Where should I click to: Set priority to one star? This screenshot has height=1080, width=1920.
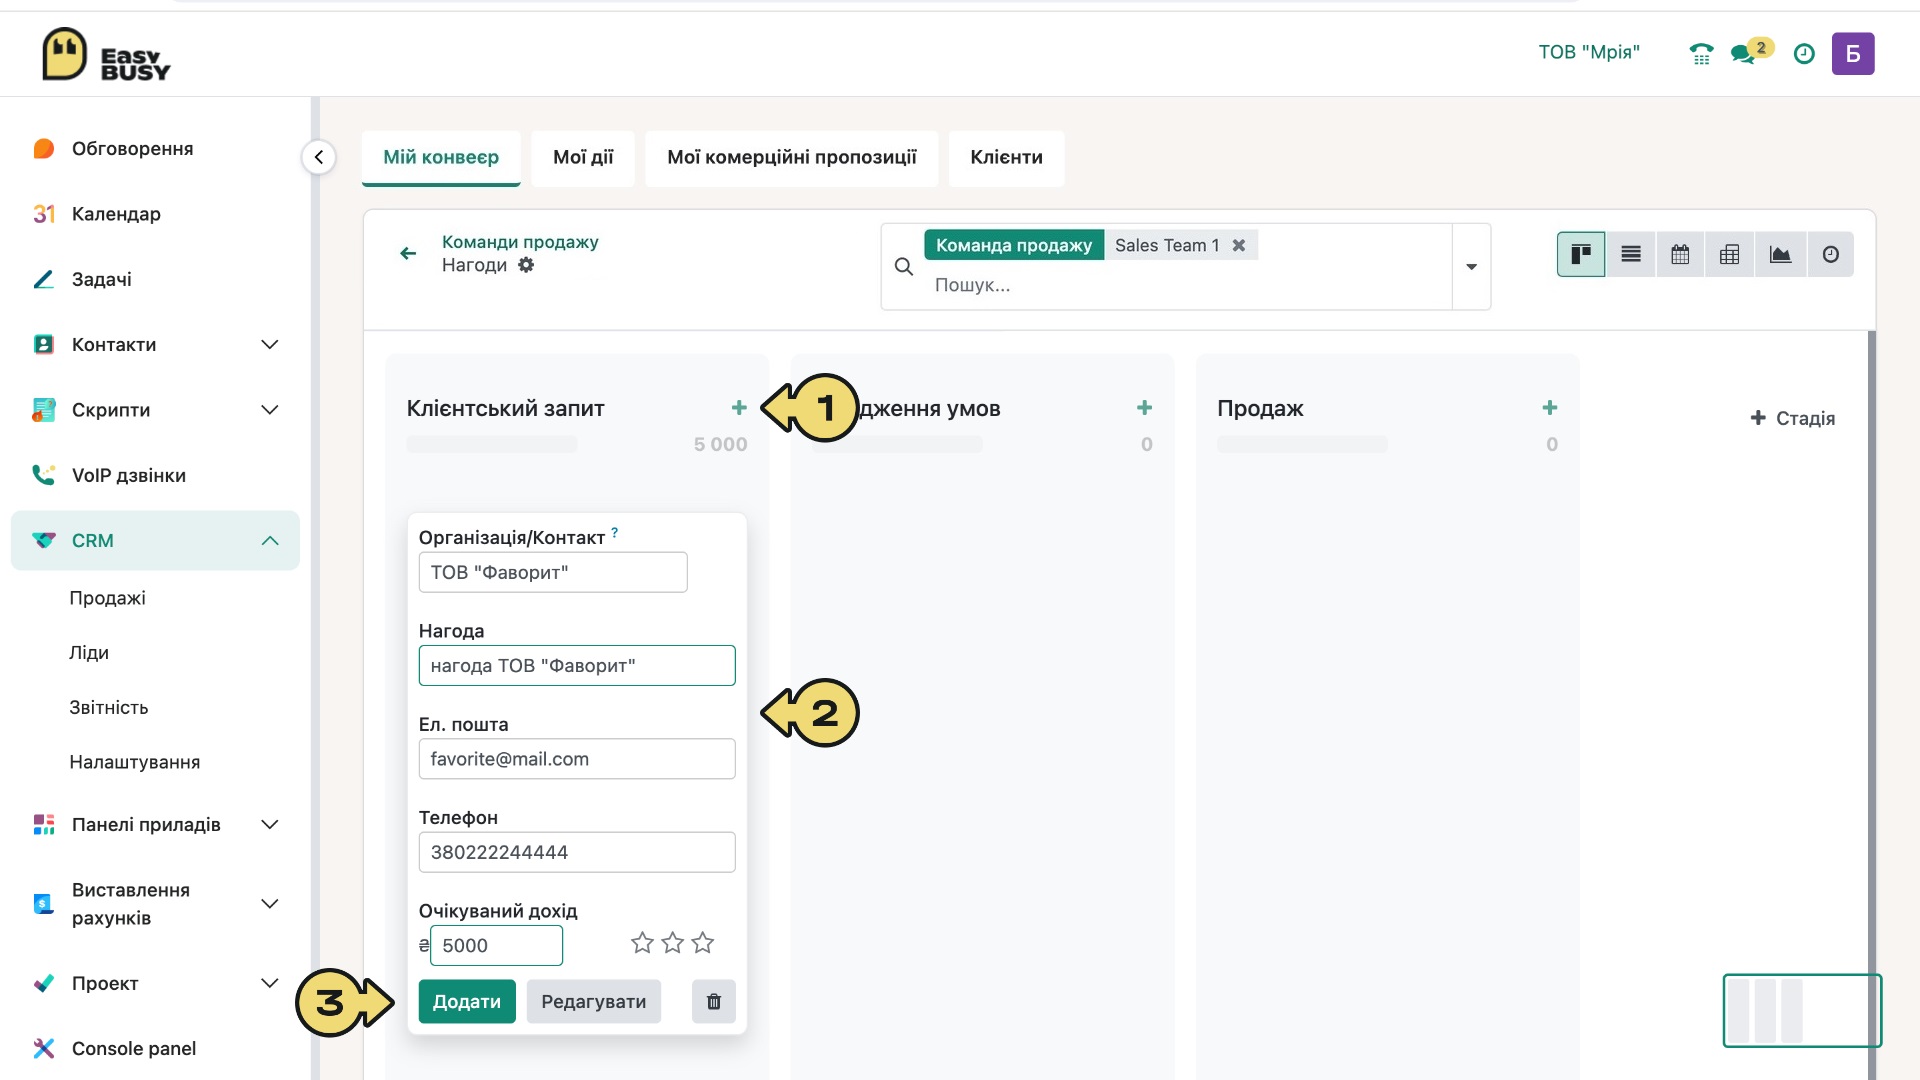pos(642,943)
